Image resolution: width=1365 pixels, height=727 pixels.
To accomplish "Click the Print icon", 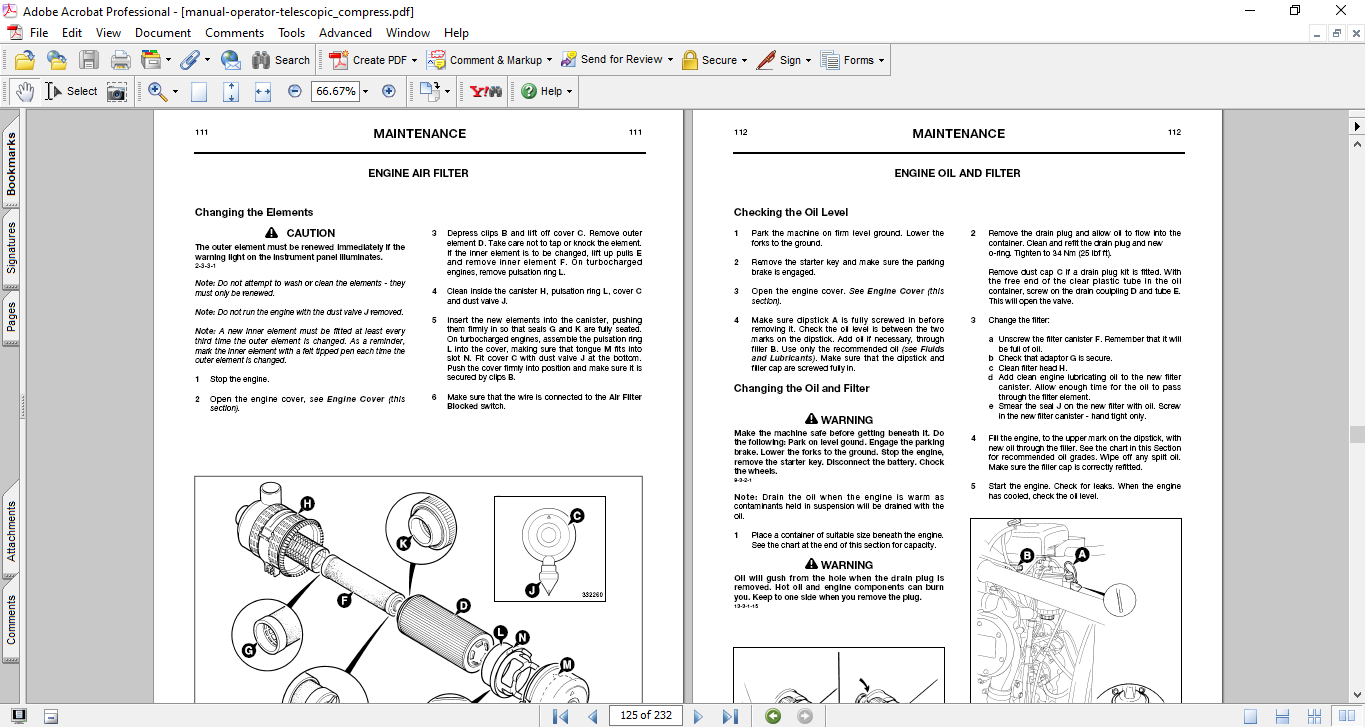I will 121,60.
